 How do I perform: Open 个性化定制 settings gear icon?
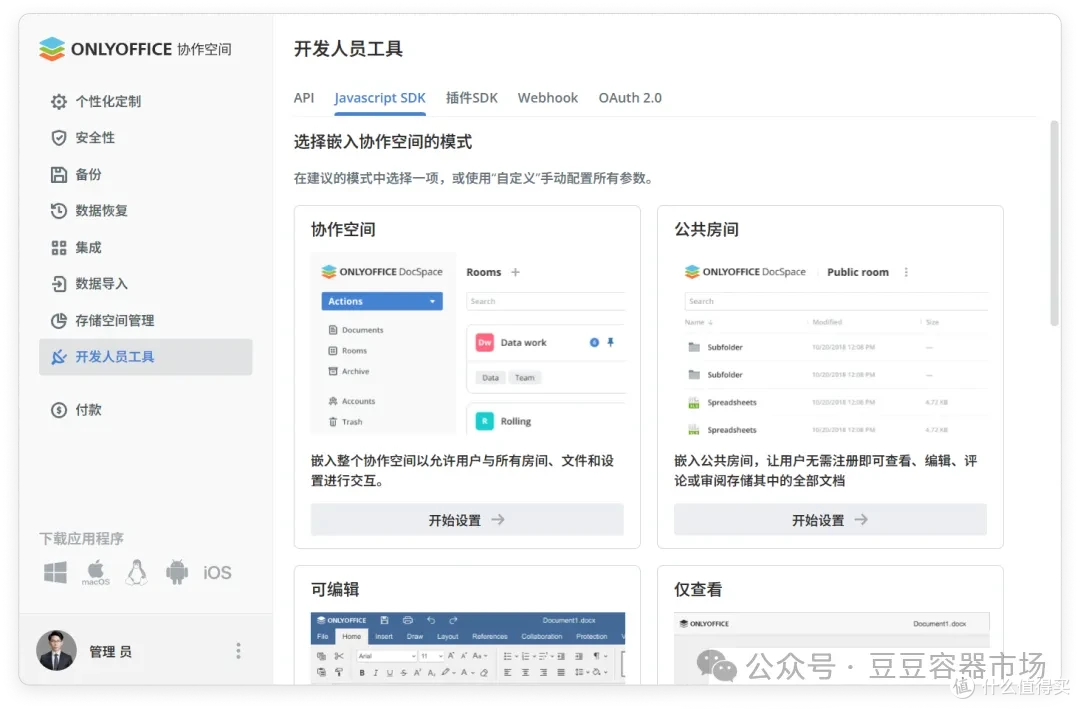[59, 101]
